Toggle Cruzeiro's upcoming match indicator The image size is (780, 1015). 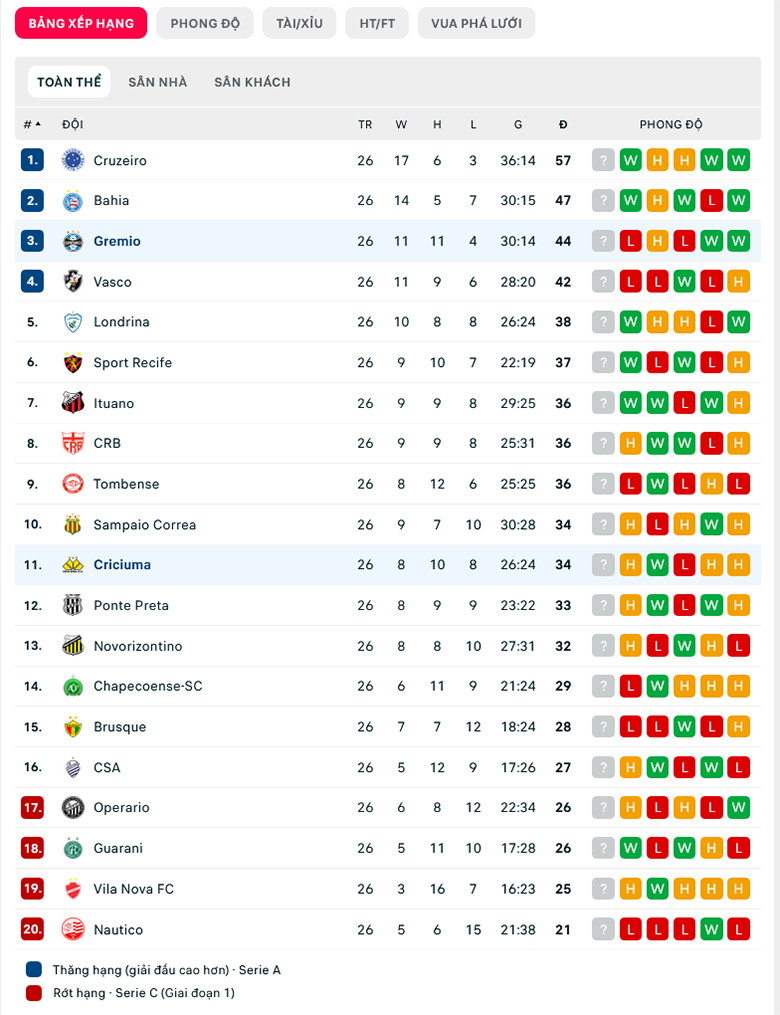603,159
